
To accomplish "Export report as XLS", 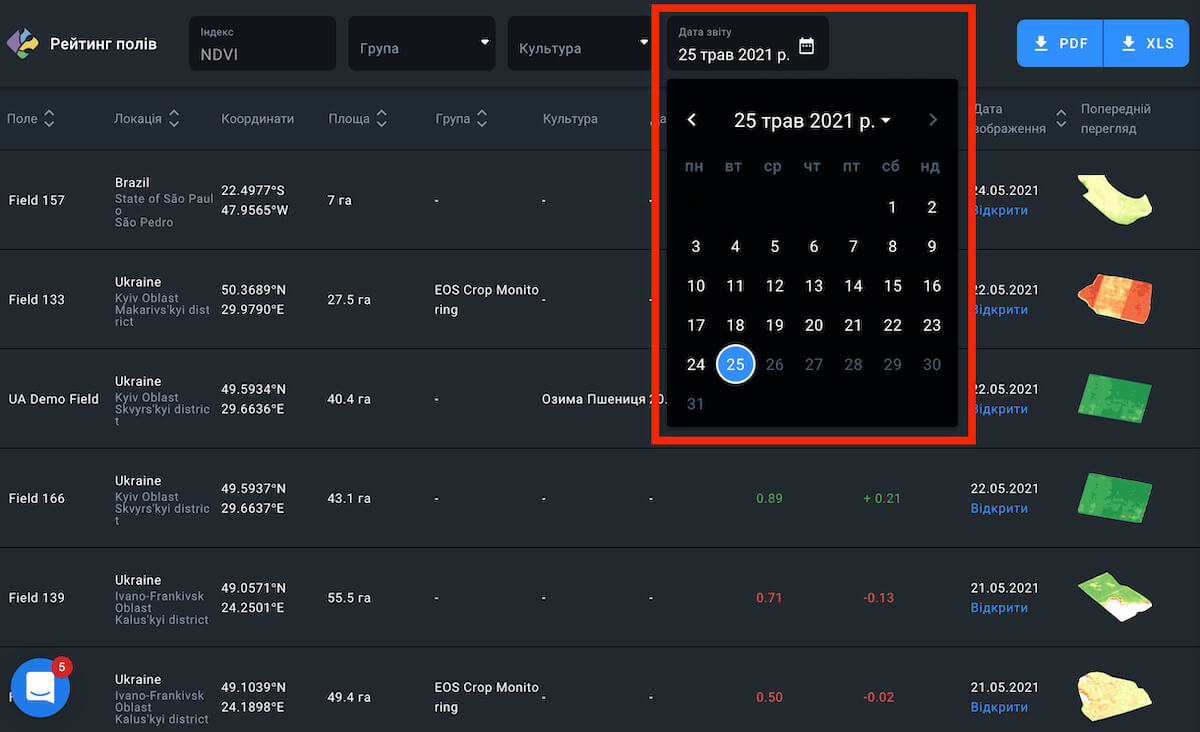I will pos(1146,44).
